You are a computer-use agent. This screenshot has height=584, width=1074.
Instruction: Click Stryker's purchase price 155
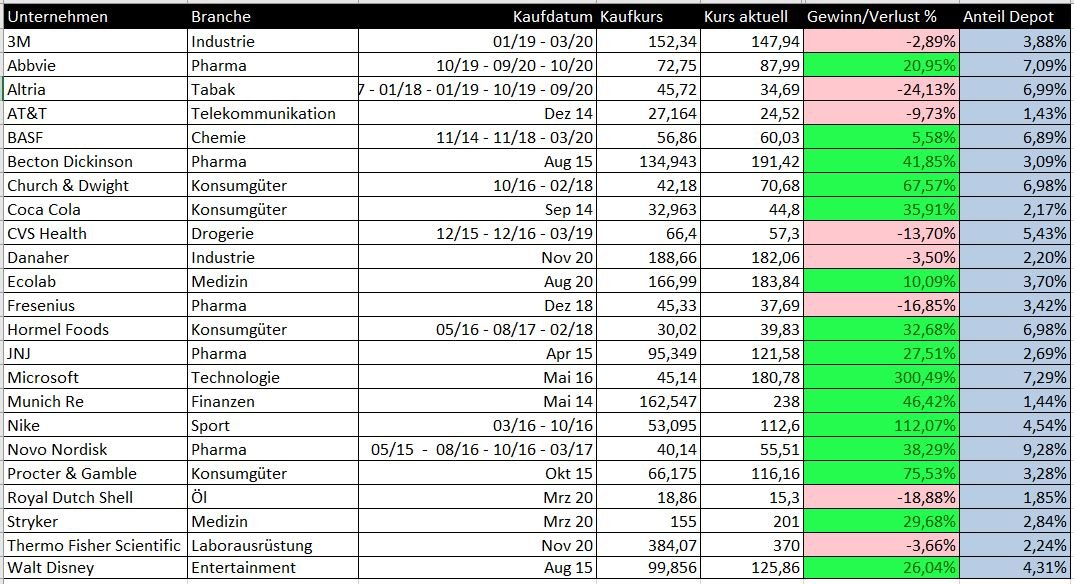(x=651, y=522)
